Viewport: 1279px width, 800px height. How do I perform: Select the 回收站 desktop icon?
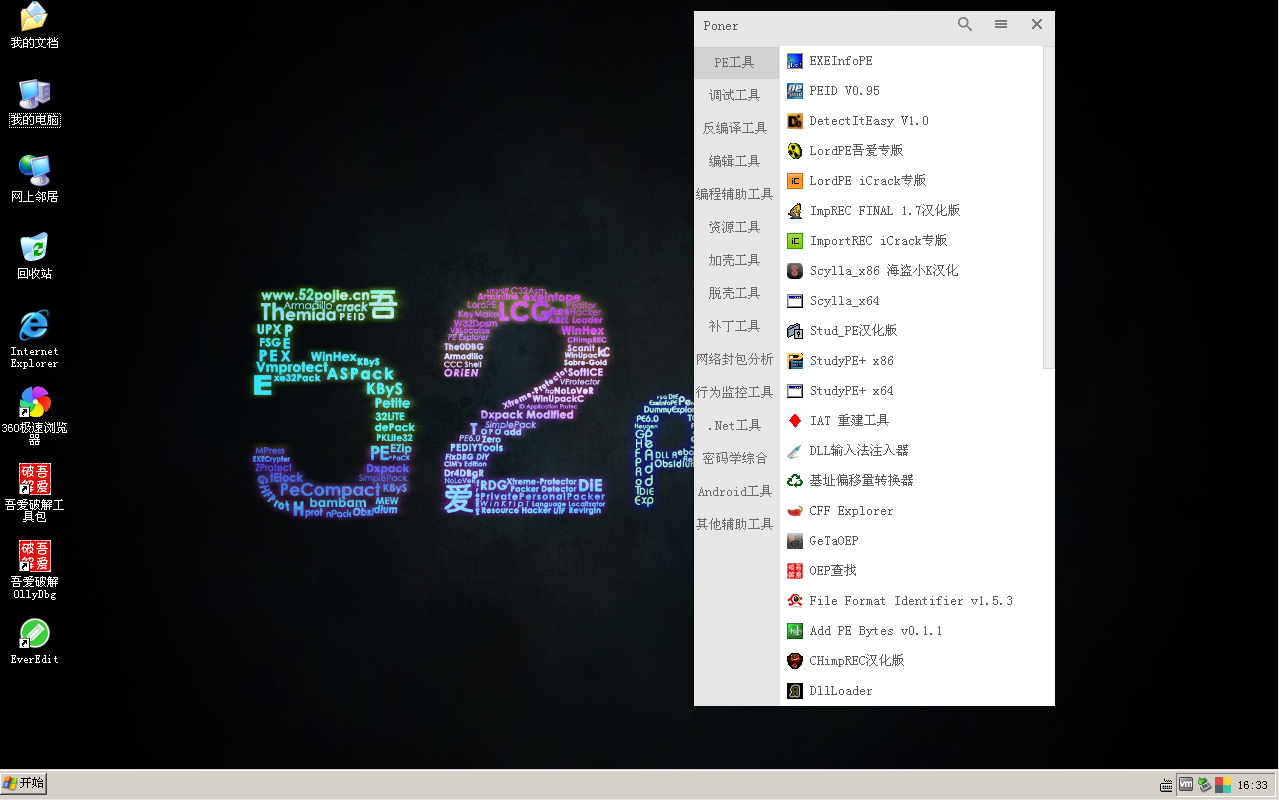34,257
